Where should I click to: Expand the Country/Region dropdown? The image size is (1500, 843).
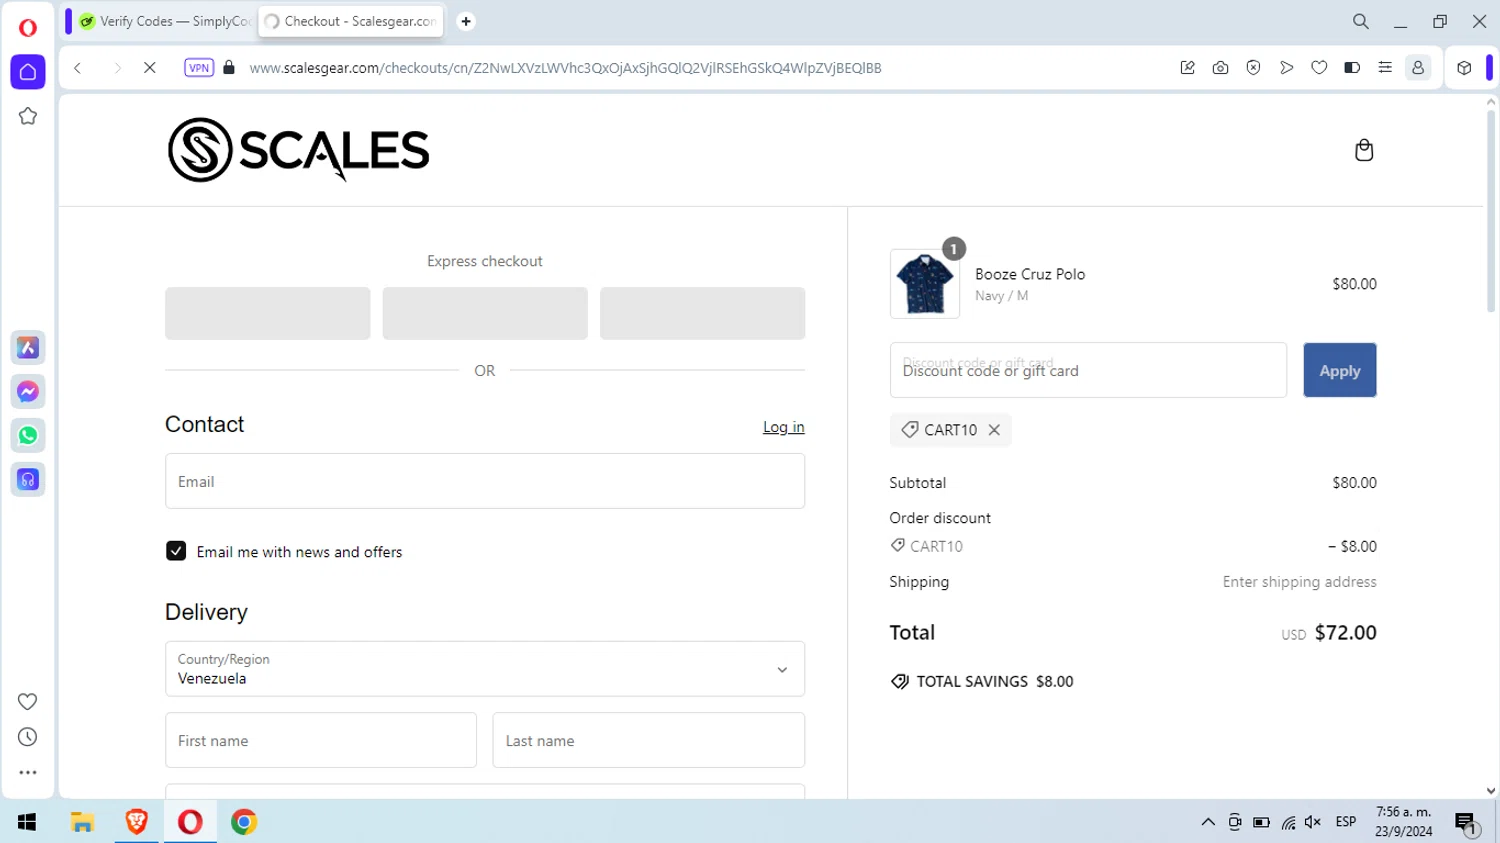pos(485,669)
